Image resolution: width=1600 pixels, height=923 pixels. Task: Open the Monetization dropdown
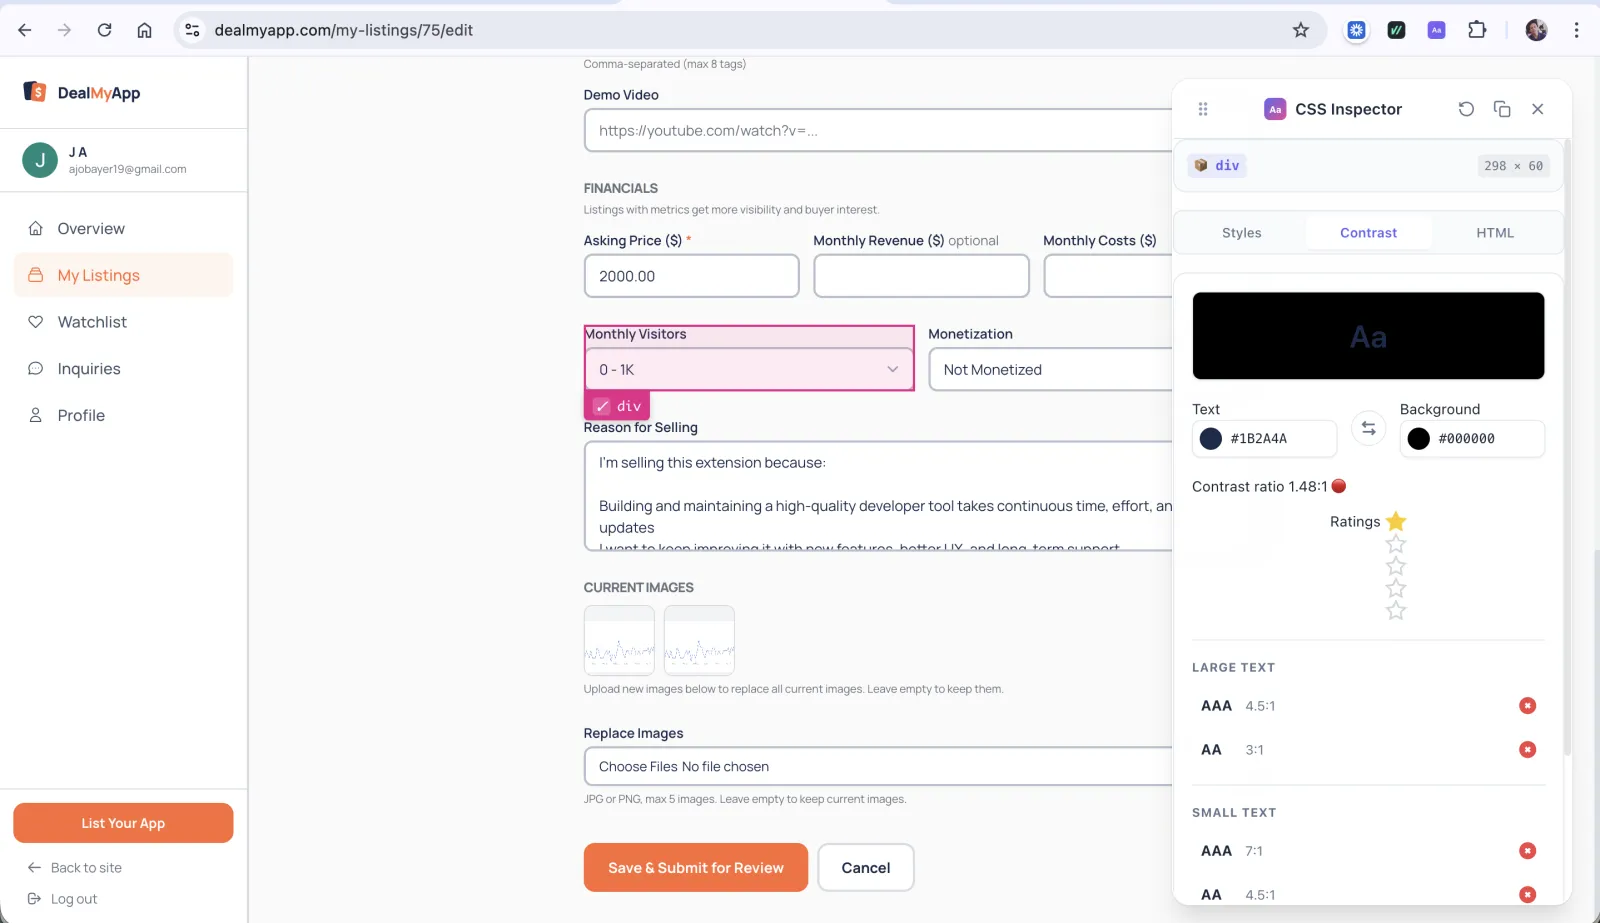point(1050,369)
